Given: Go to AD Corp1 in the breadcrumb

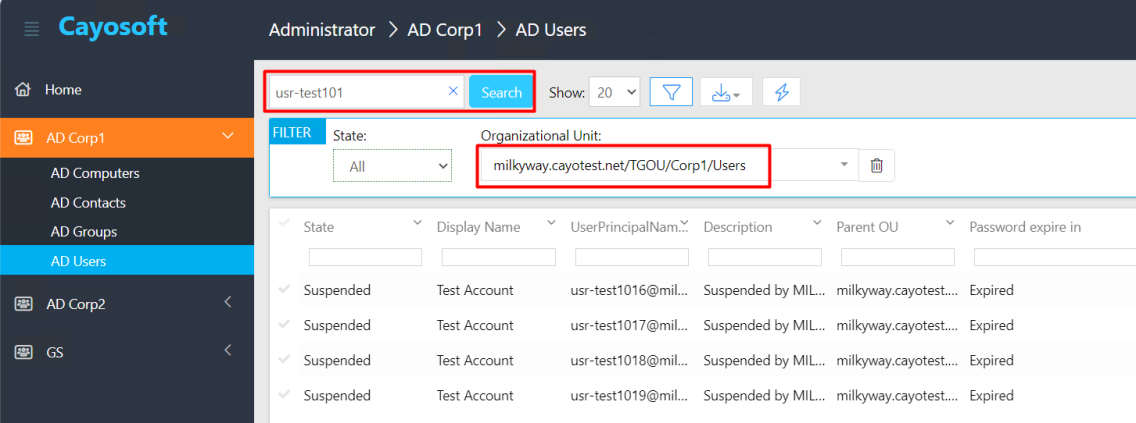Looking at the screenshot, I should [445, 30].
